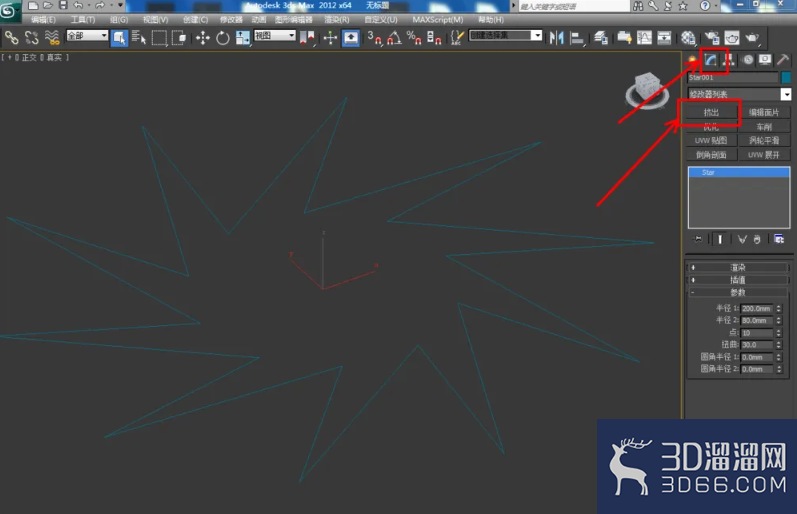Open the help dropdown arrow beside question mark
Viewport: 797px width, 514px height.
tap(716, 6)
